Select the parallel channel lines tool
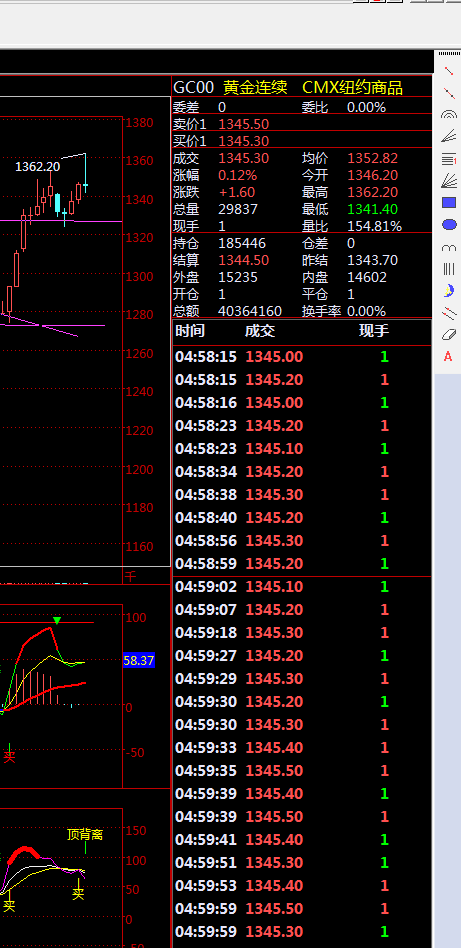The width and height of the screenshot is (461, 948). tap(448, 313)
